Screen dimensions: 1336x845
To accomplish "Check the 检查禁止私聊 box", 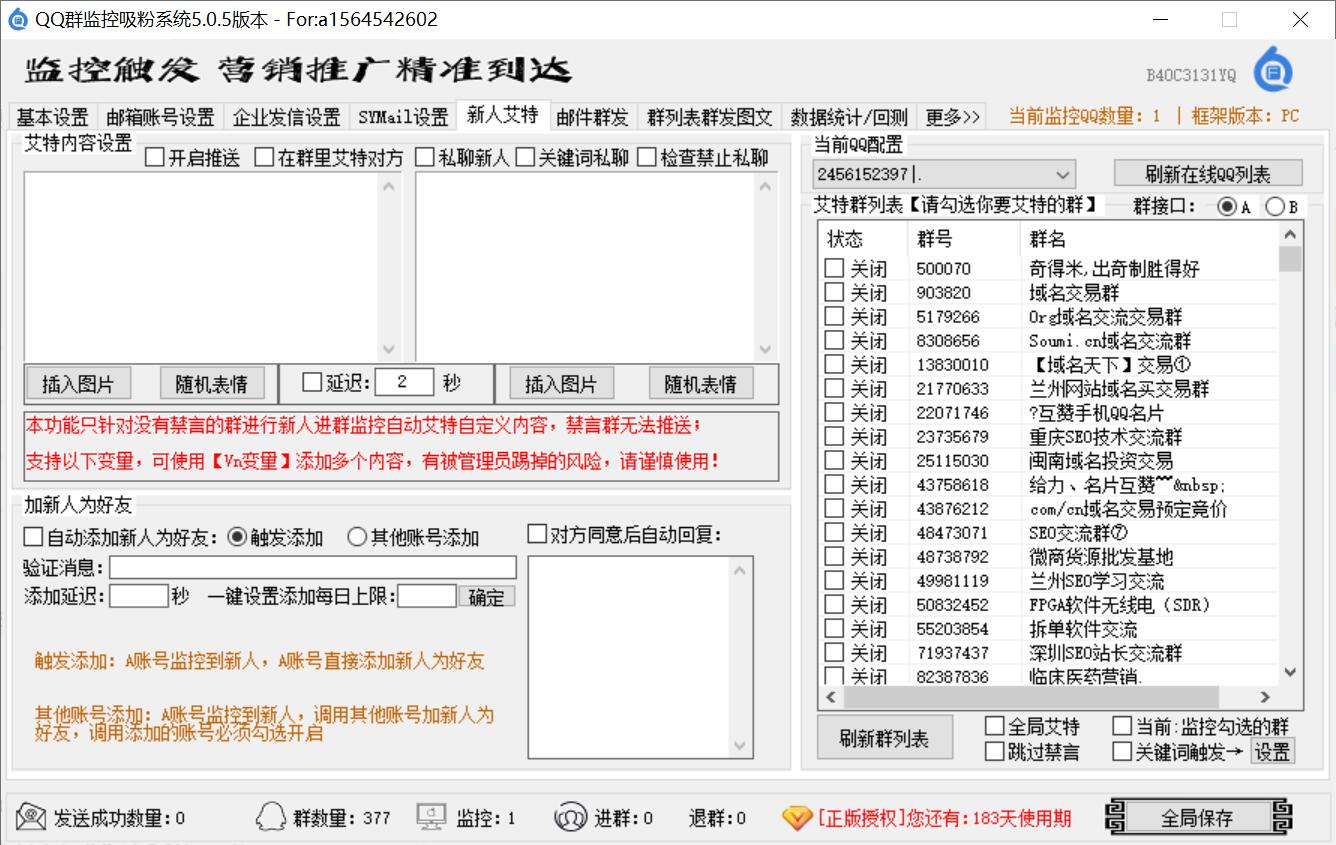I will coord(646,157).
